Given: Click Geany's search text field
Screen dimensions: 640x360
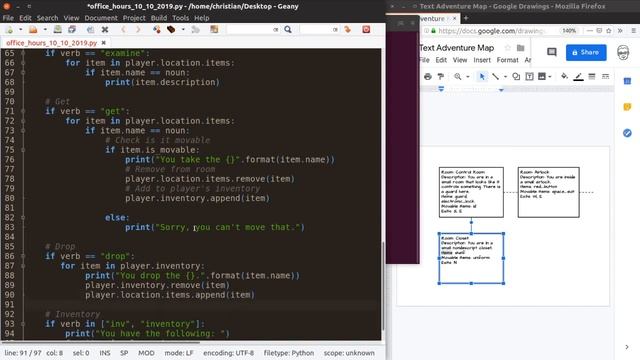Looking at the screenshot, I should [253, 29].
